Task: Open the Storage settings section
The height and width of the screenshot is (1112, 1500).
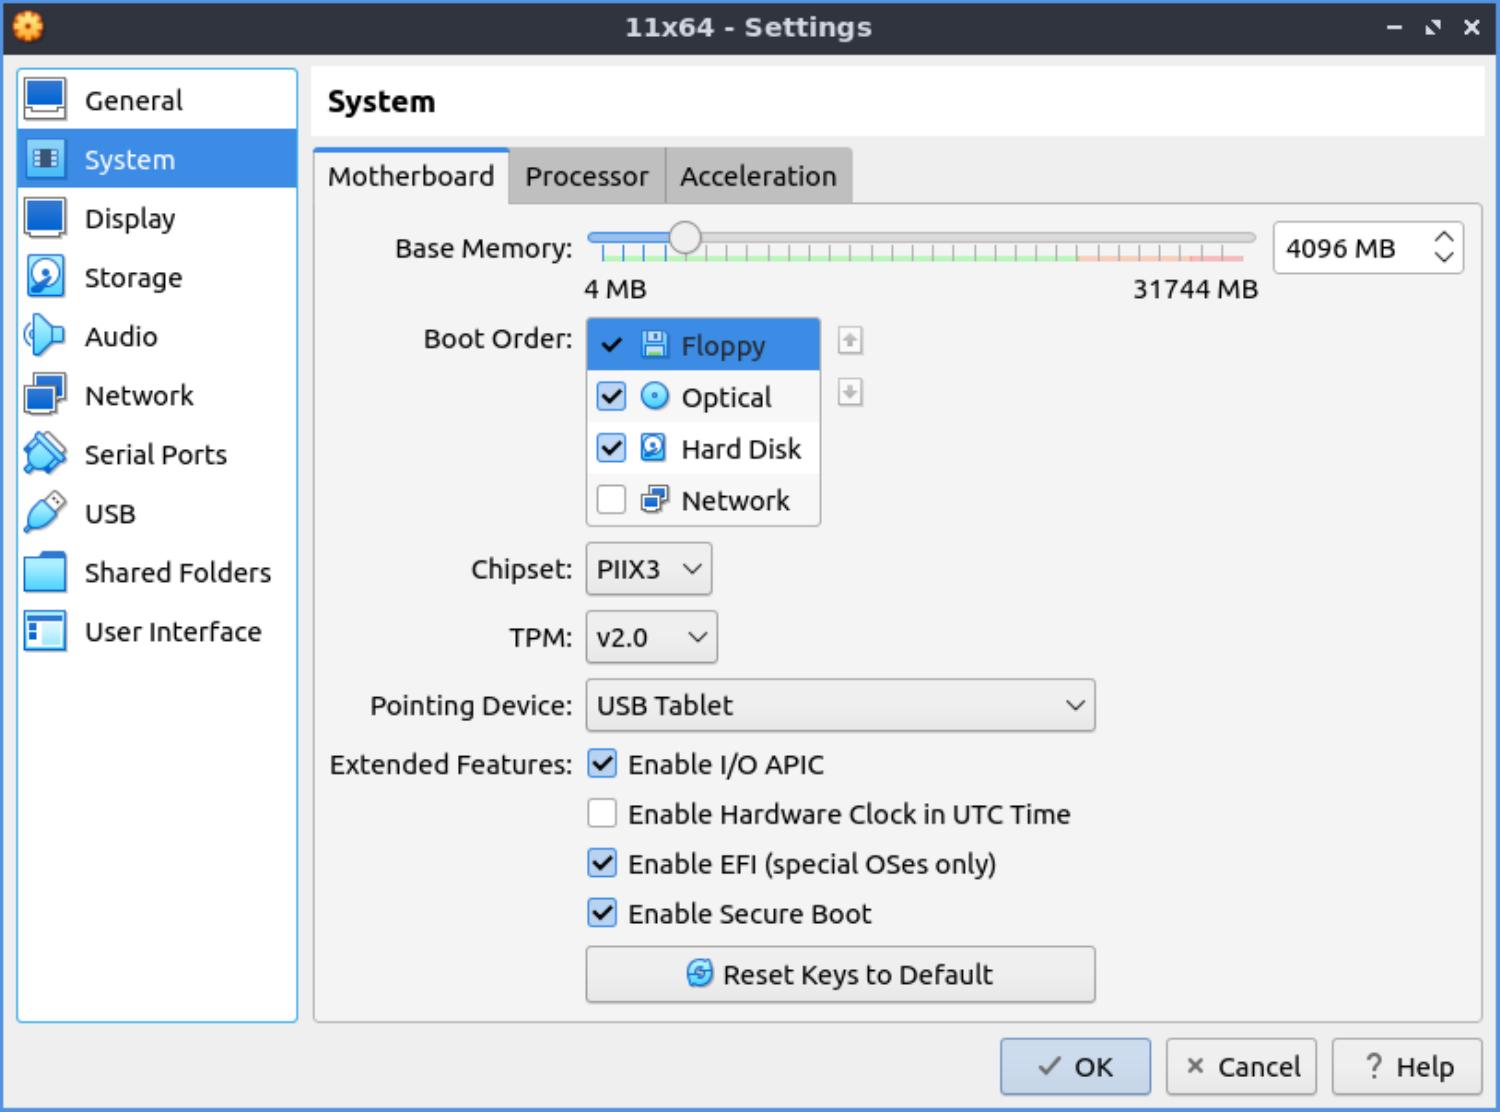Action: pyautogui.click(x=132, y=277)
